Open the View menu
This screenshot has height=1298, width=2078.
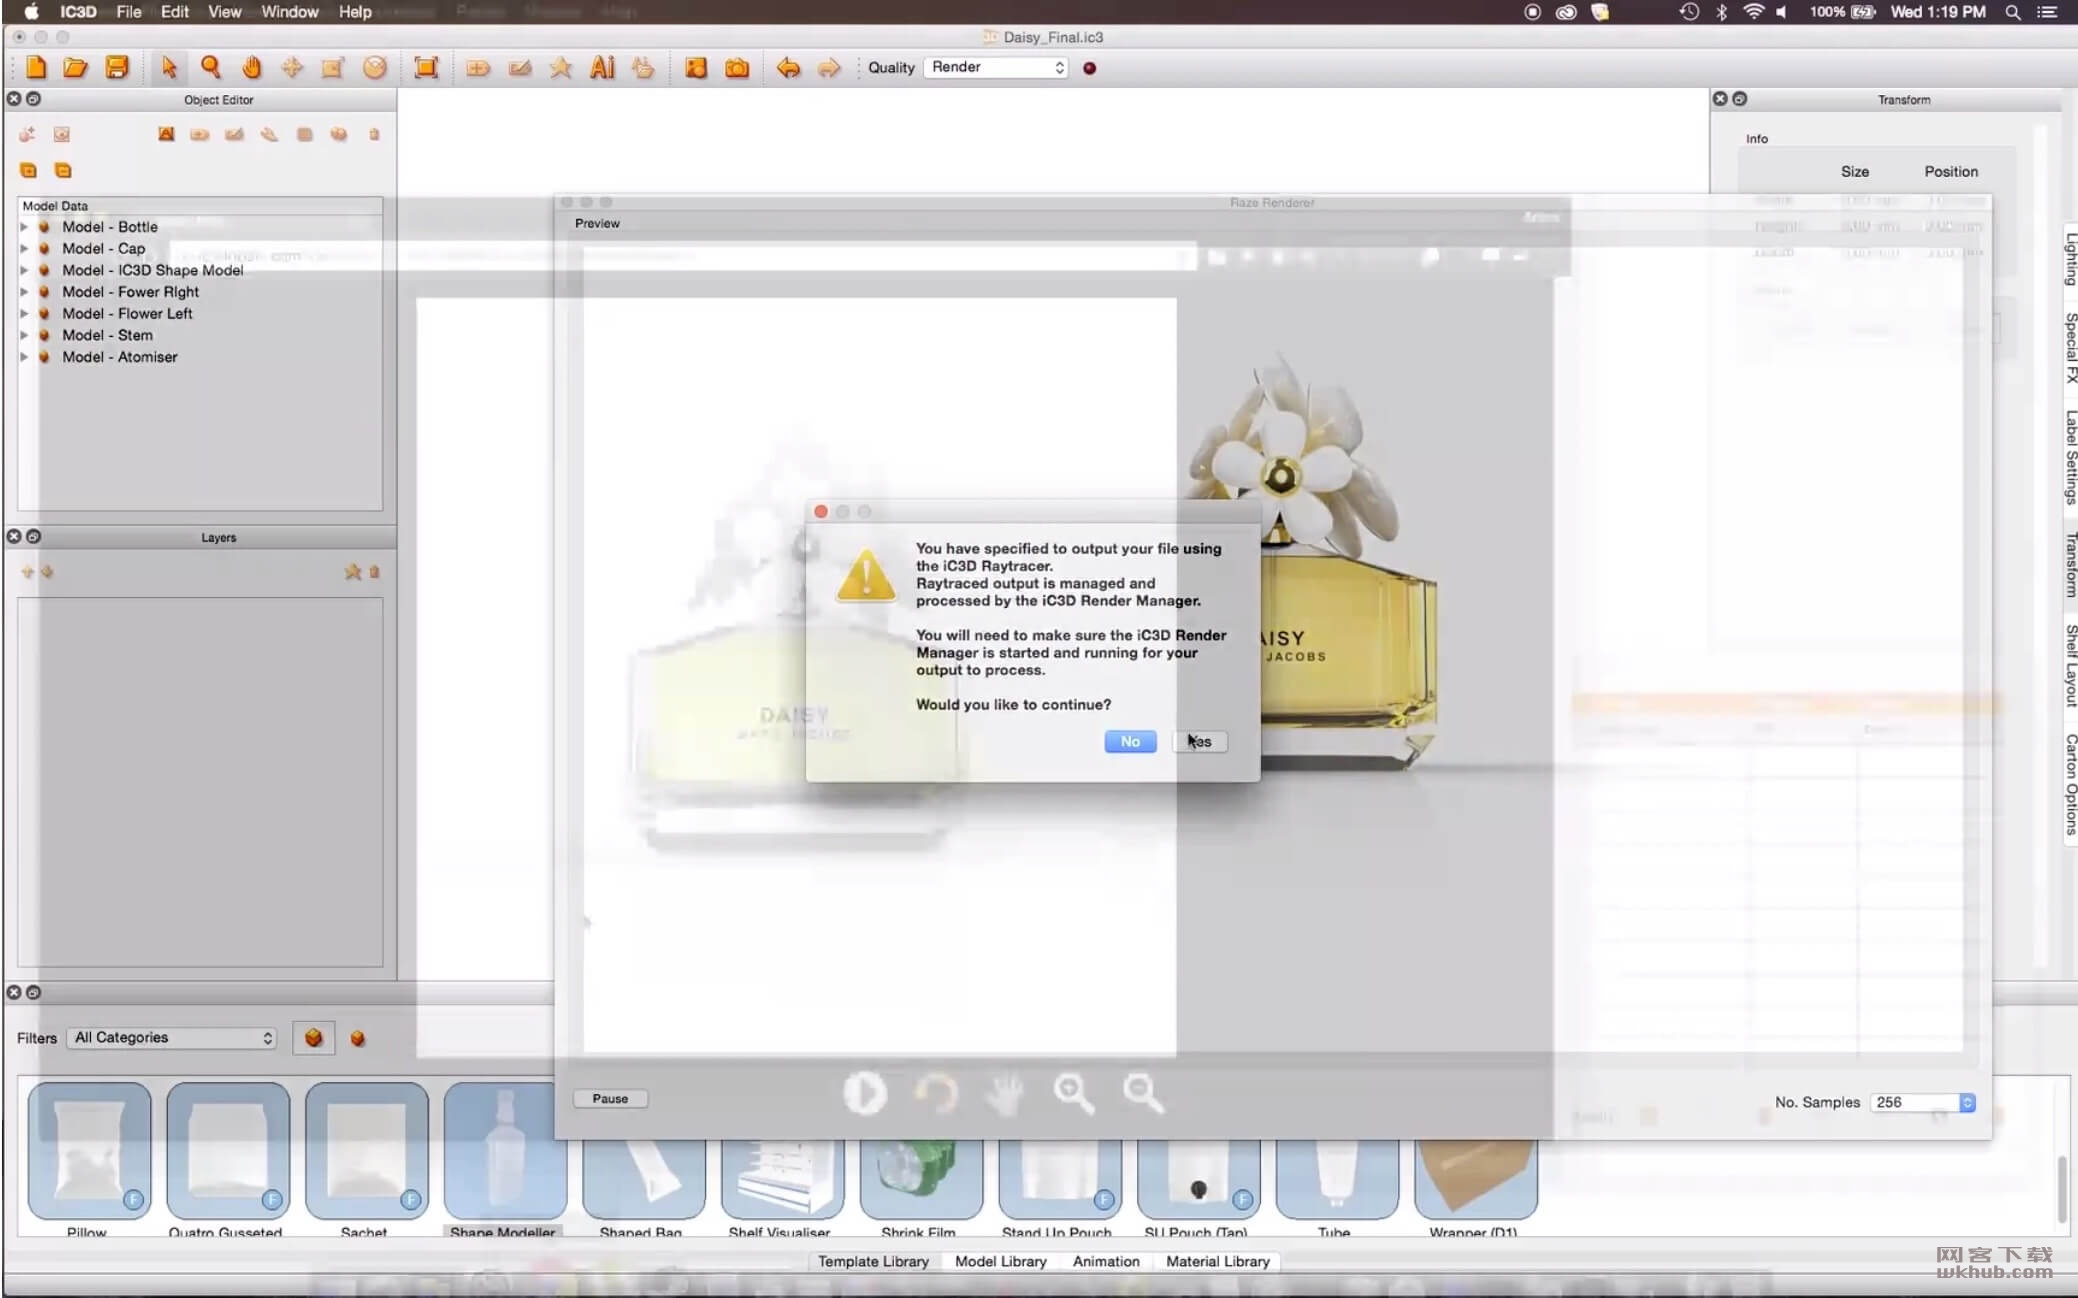coord(224,12)
